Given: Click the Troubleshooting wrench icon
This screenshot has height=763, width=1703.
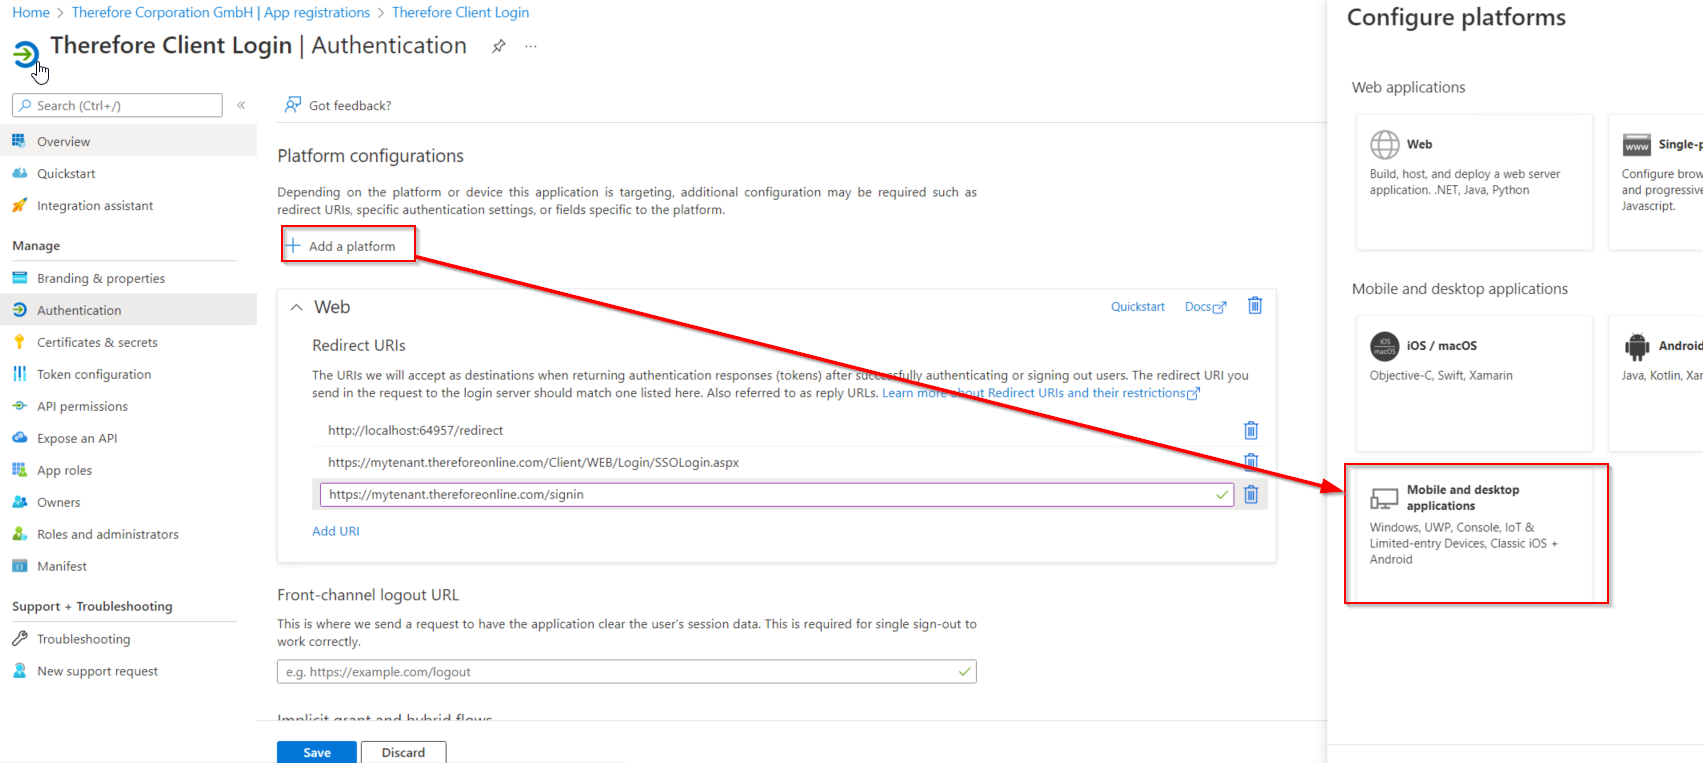Looking at the screenshot, I should click(x=19, y=639).
